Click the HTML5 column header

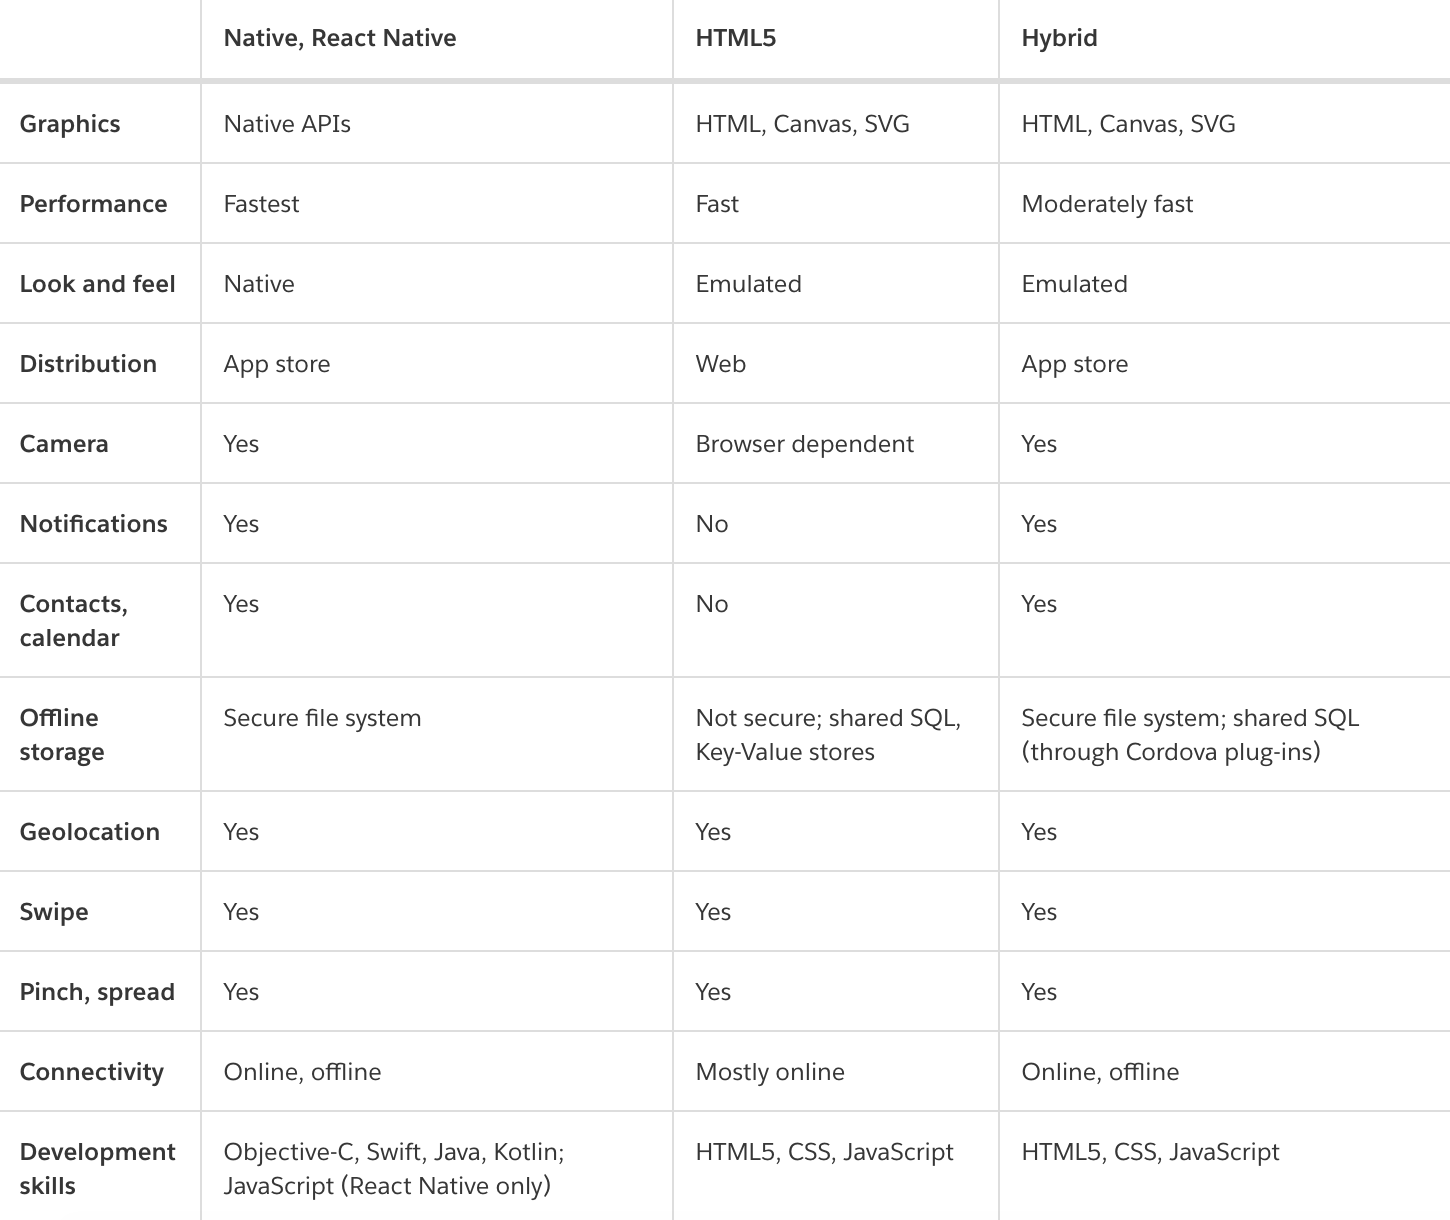click(736, 38)
